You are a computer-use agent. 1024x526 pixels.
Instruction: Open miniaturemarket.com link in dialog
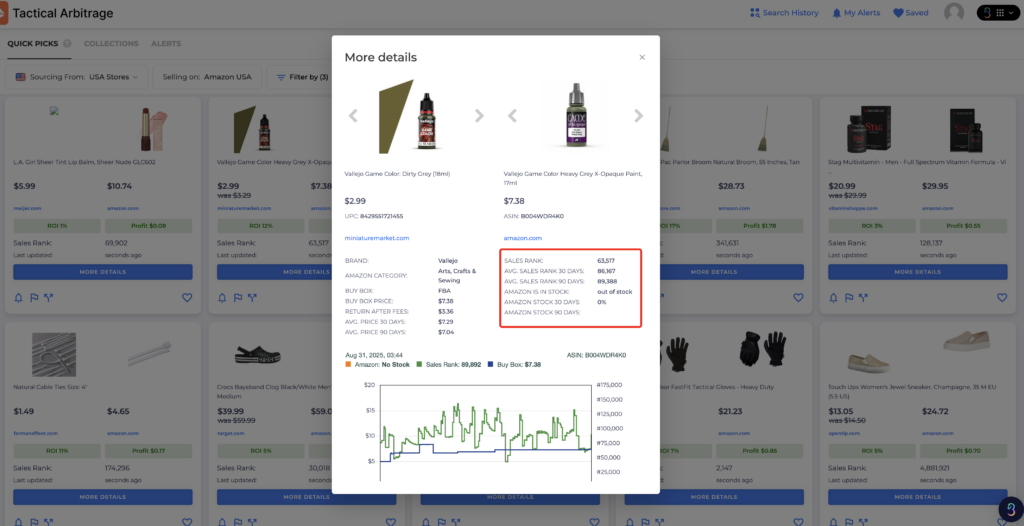click(x=377, y=238)
